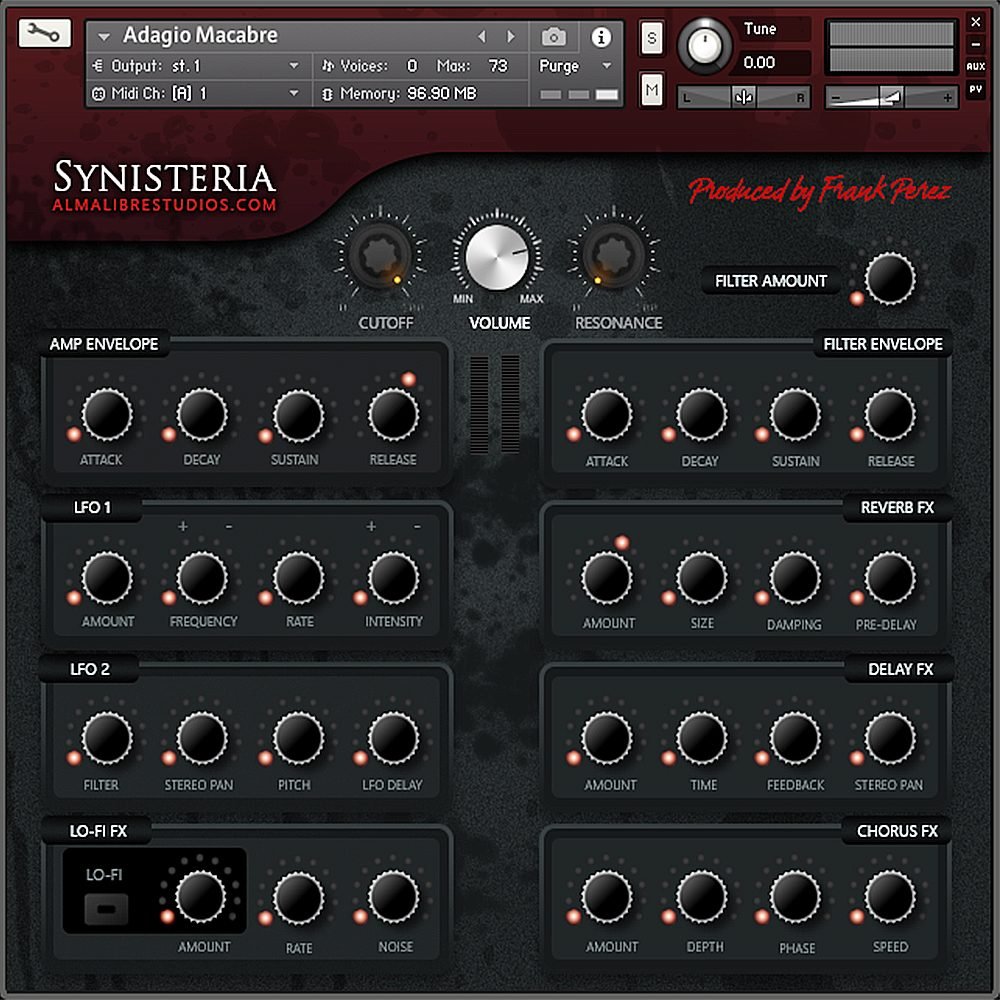Click the Chorus FX Amount knob
Image resolution: width=1000 pixels, height=1000 pixels.
(x=607, y=897)
